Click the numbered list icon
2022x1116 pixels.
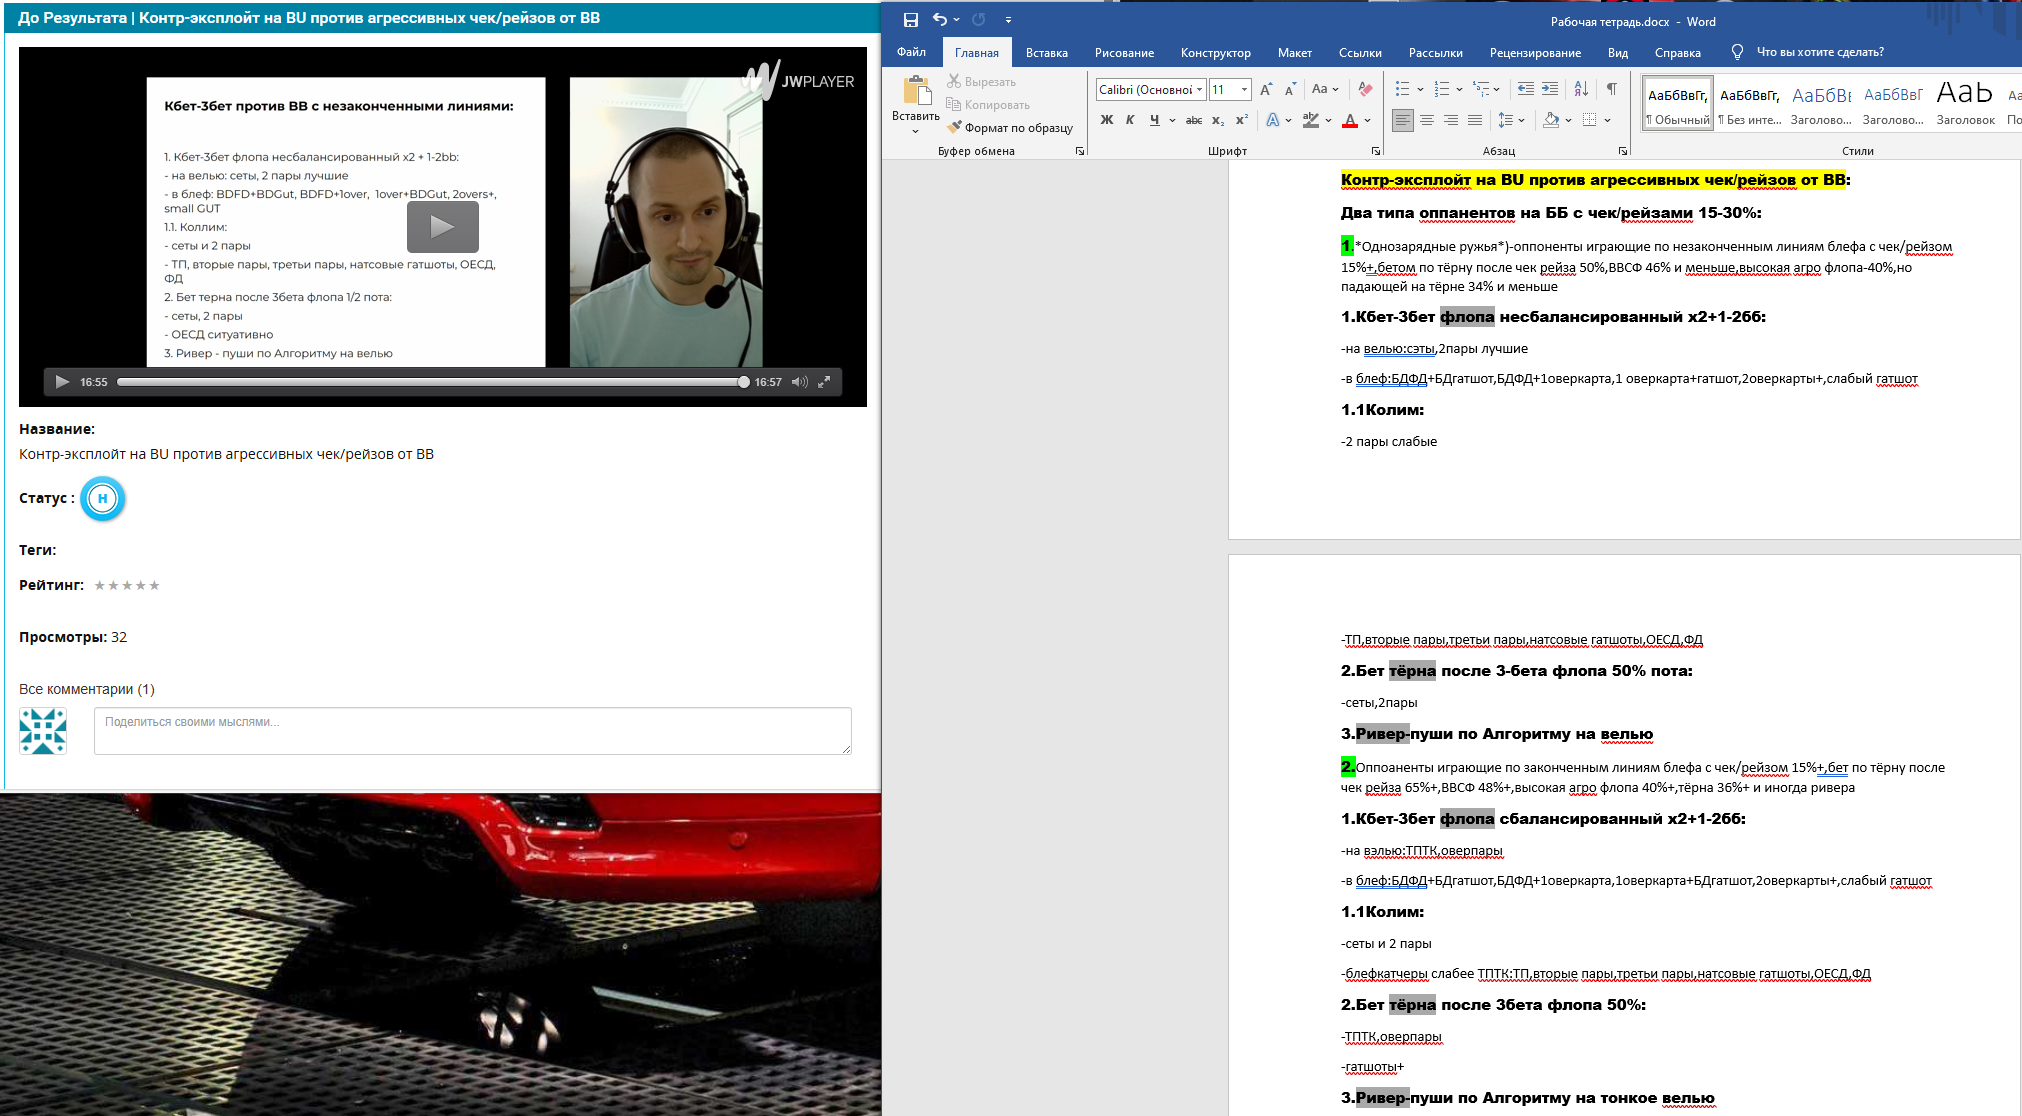pyautogui.click(x=1442, y=89)
